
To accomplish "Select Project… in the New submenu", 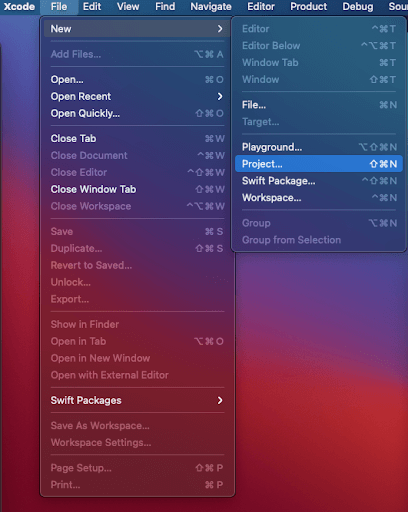I will [319, 164].
